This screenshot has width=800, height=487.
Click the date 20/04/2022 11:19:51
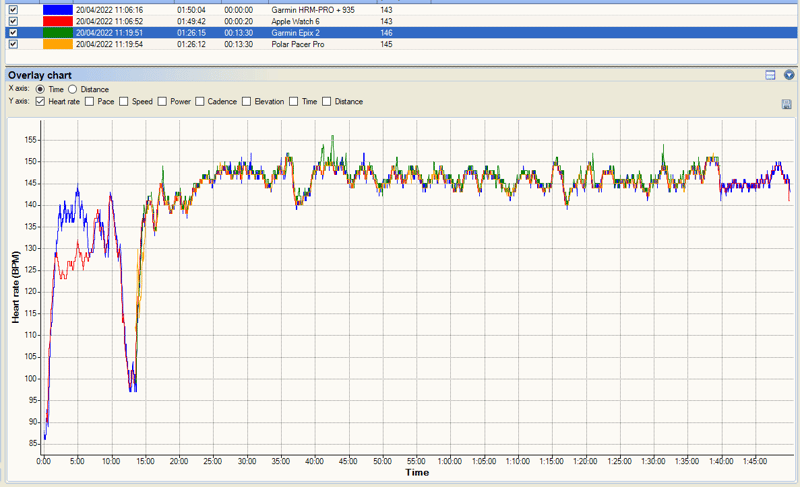(109, 33)
